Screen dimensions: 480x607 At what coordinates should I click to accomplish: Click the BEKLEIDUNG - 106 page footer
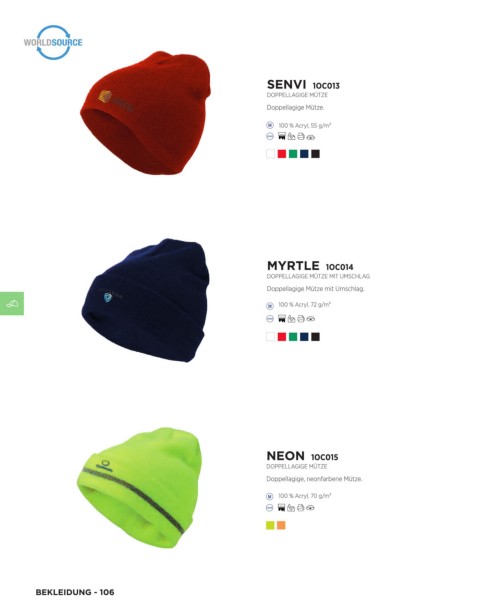coord(75,592)
